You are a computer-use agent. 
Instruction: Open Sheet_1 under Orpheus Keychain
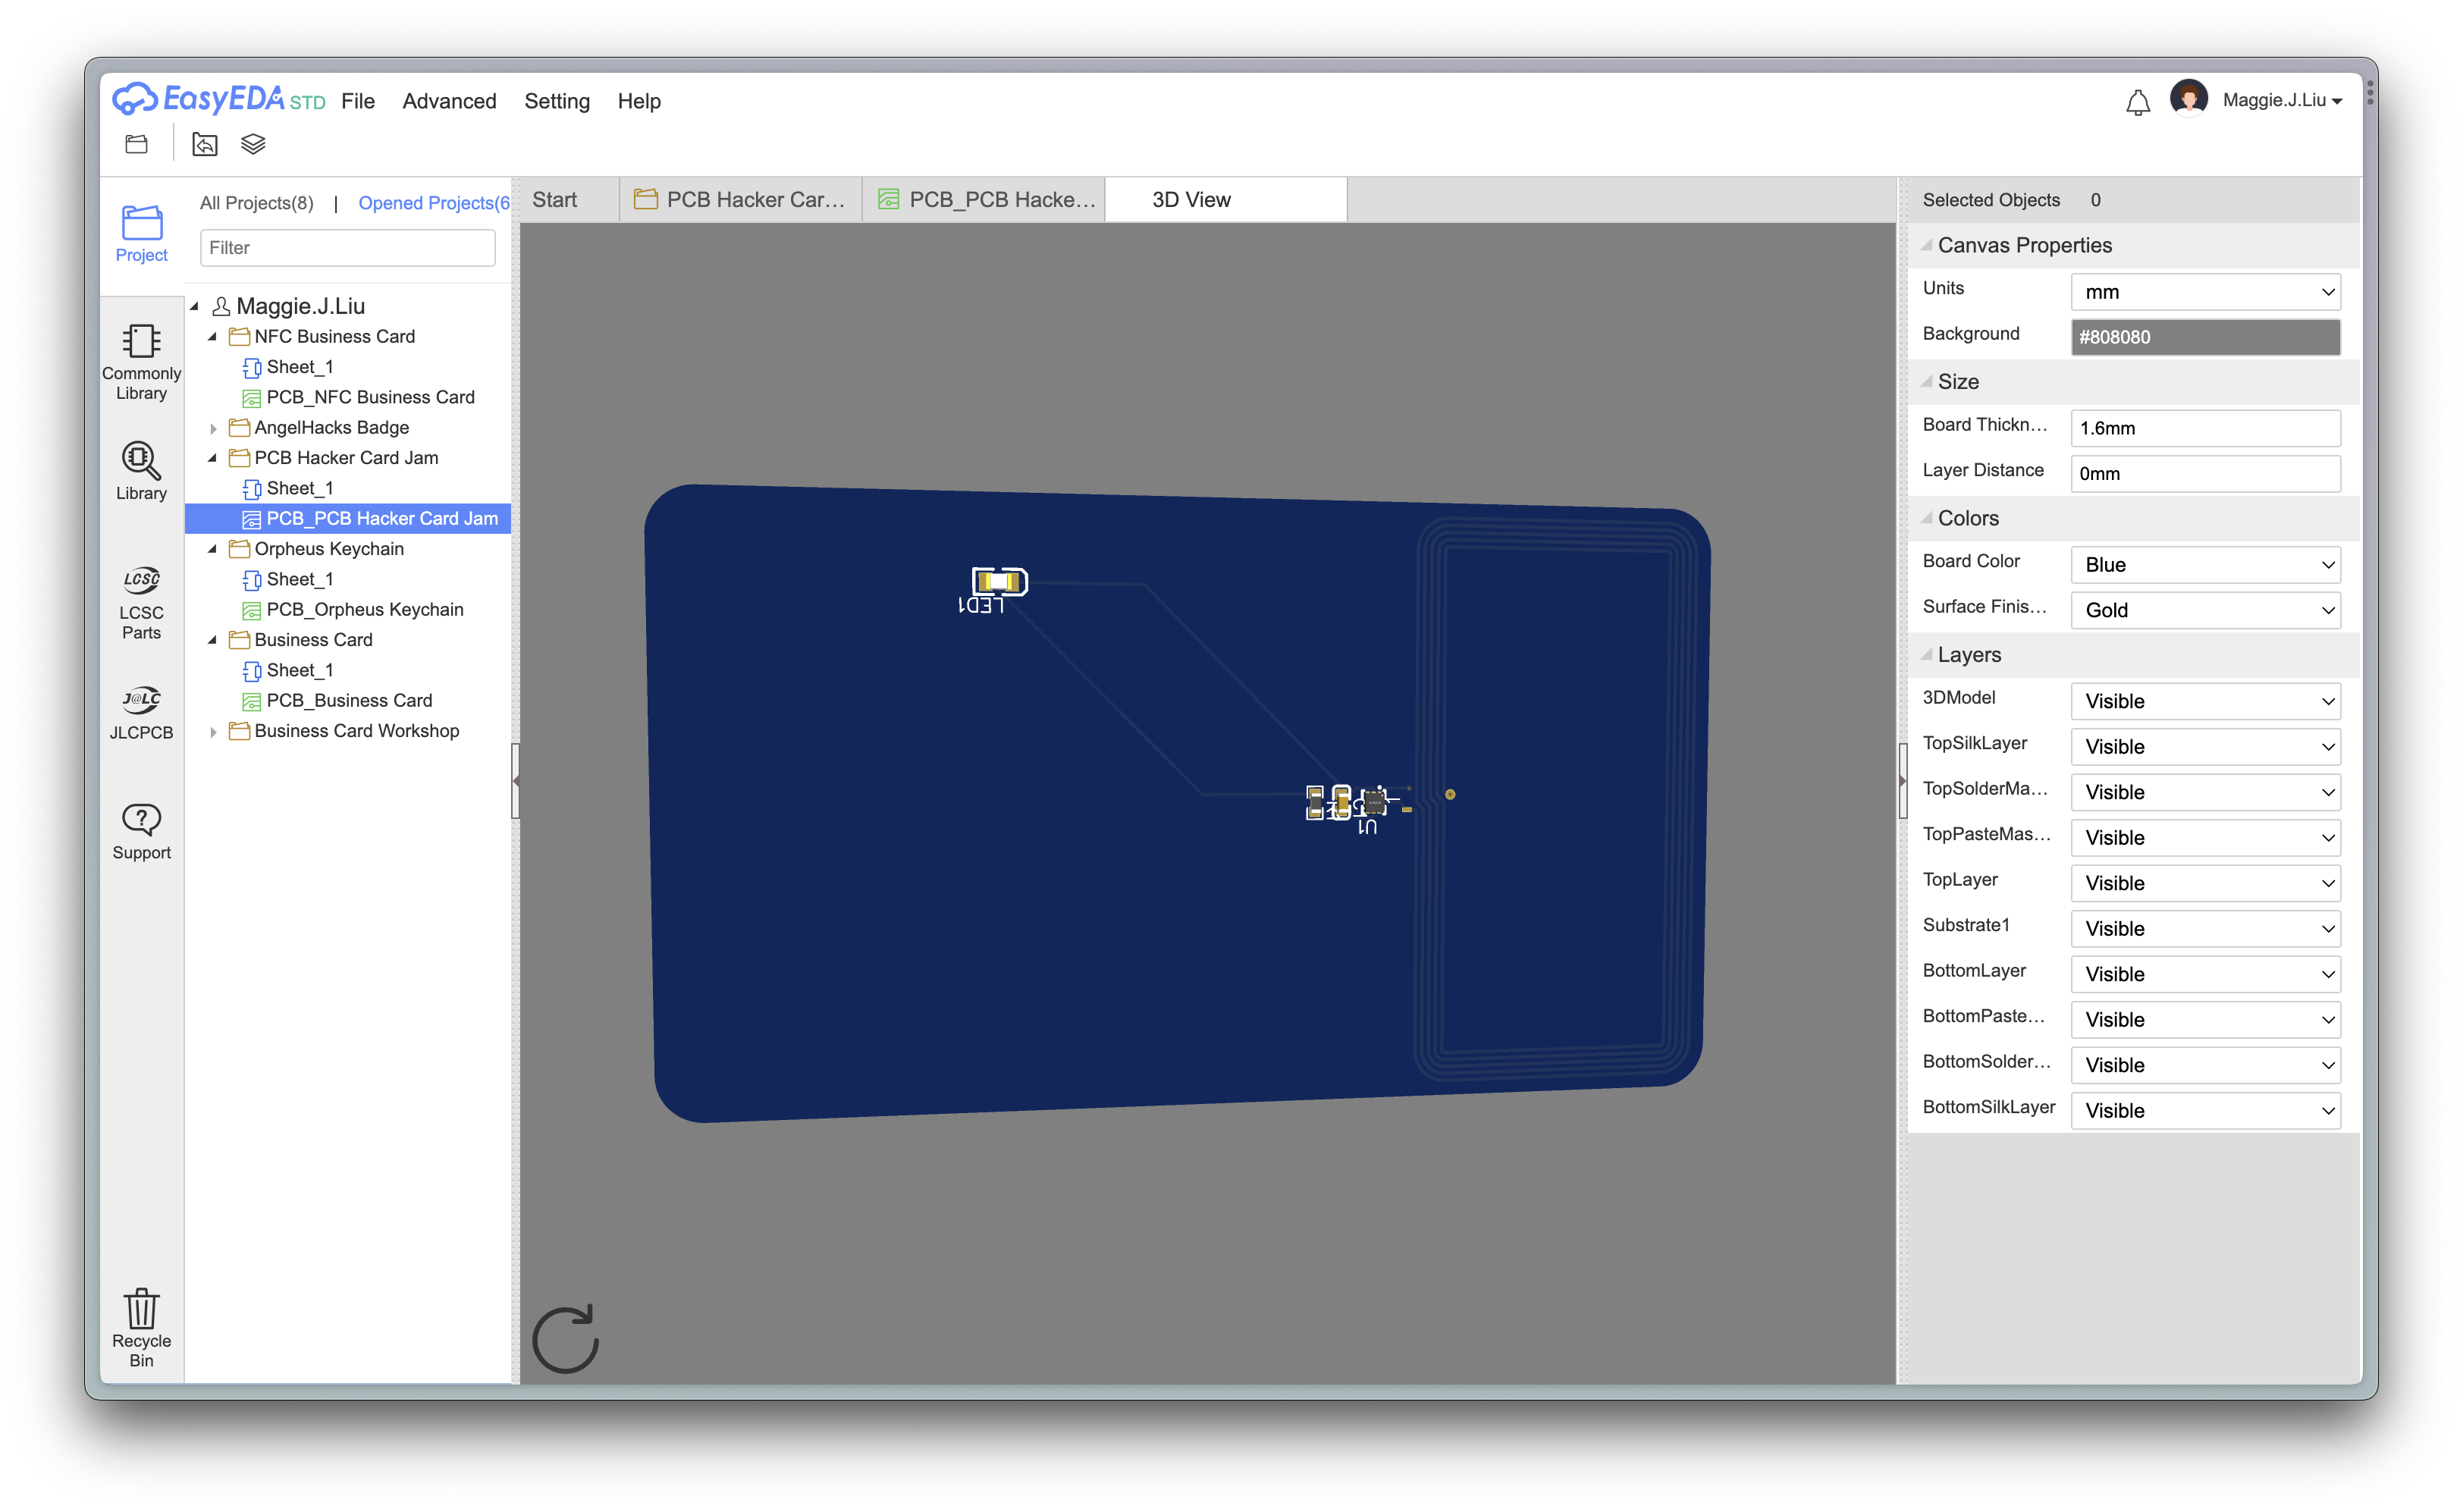tap(299, 579)
